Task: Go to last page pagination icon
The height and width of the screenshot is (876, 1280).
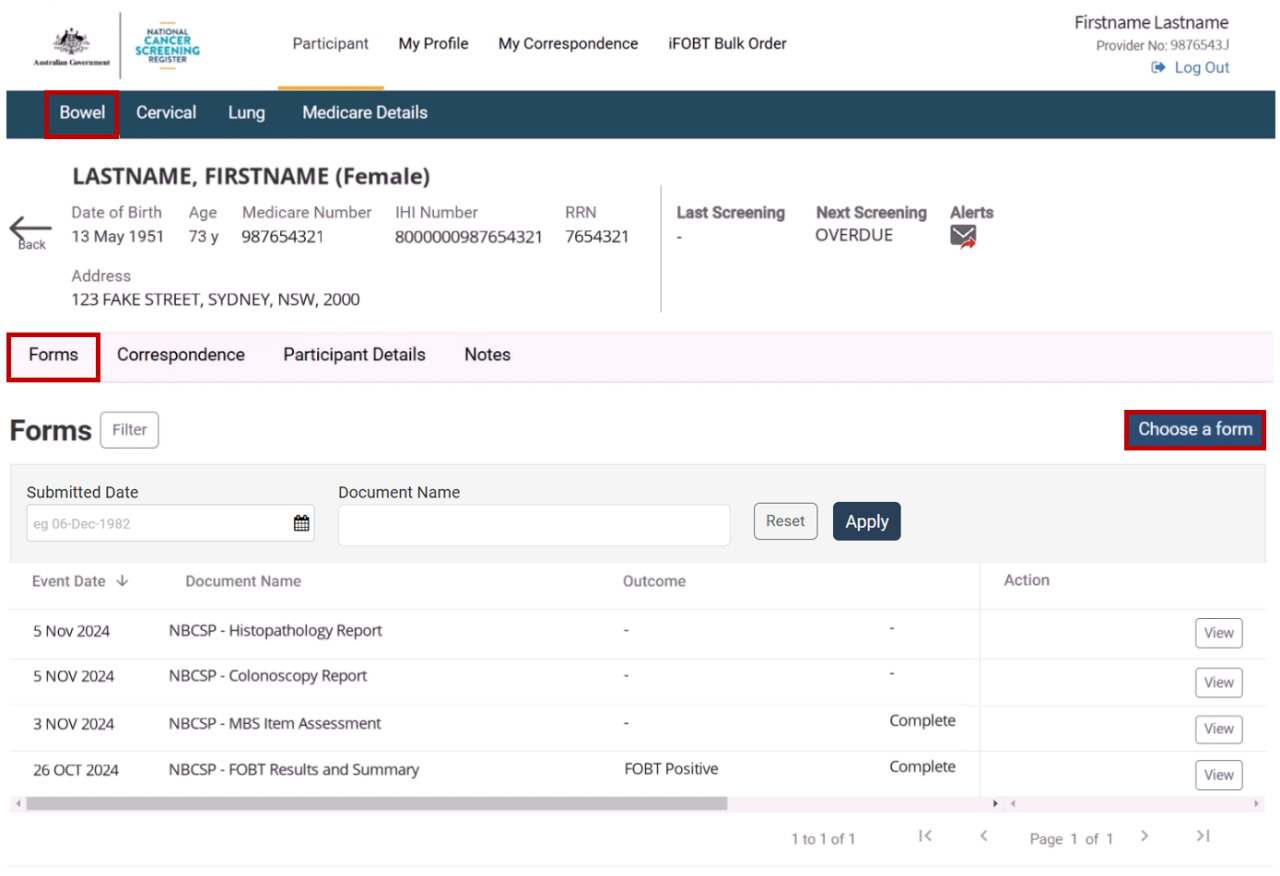Action: coord(1203,836)
